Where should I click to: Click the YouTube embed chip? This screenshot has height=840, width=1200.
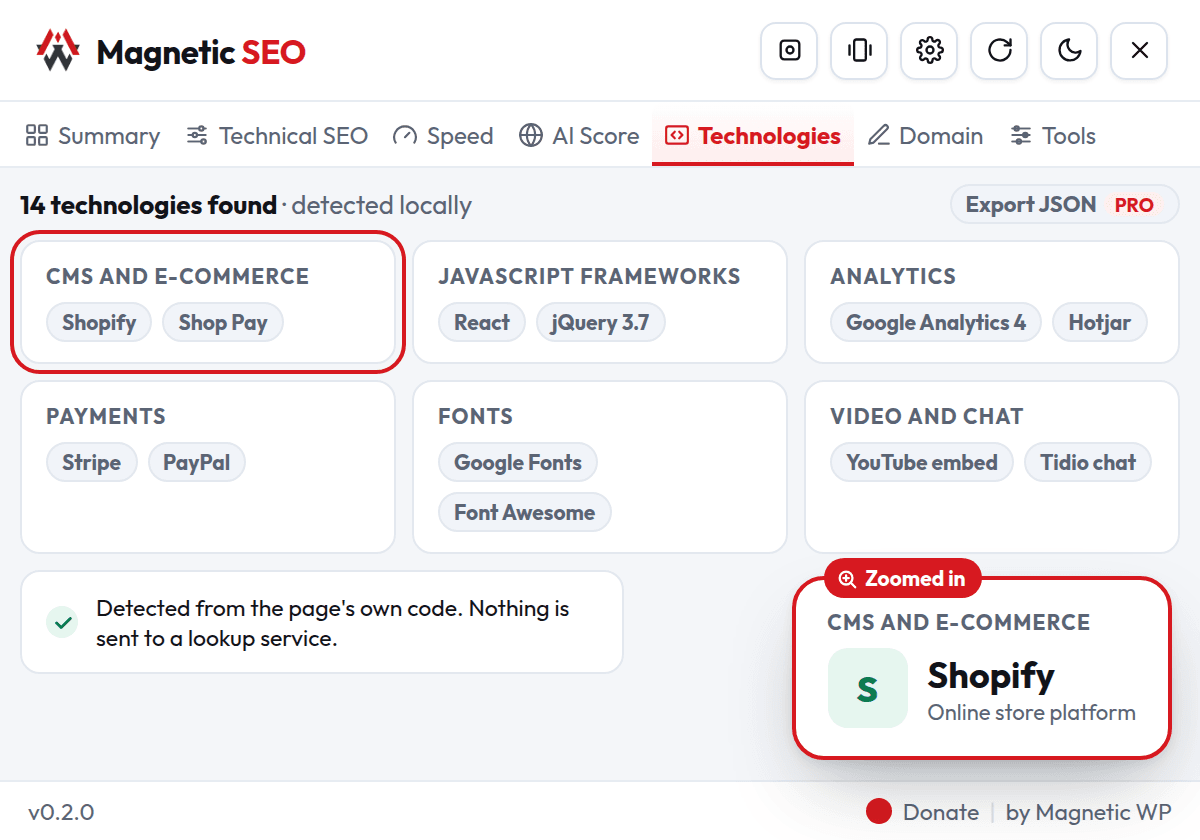pos(922,463)
